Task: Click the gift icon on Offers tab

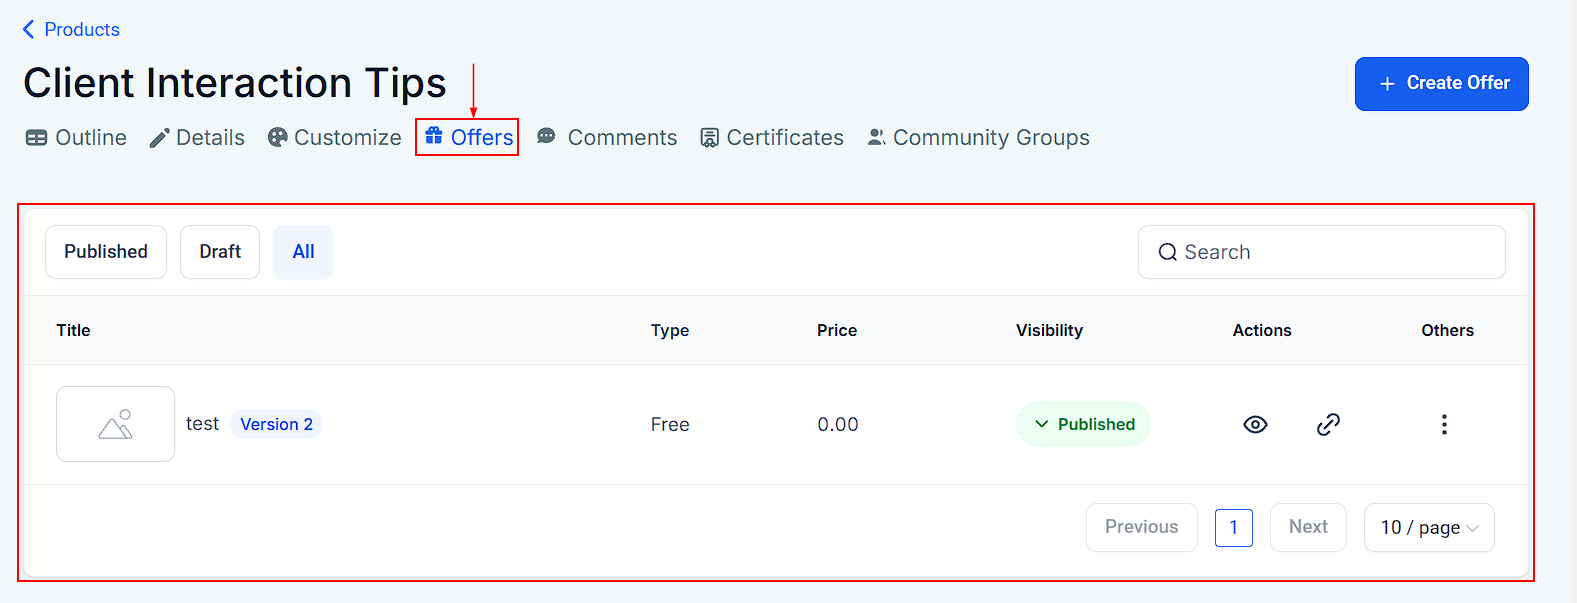Action: (x=434, y=136)
